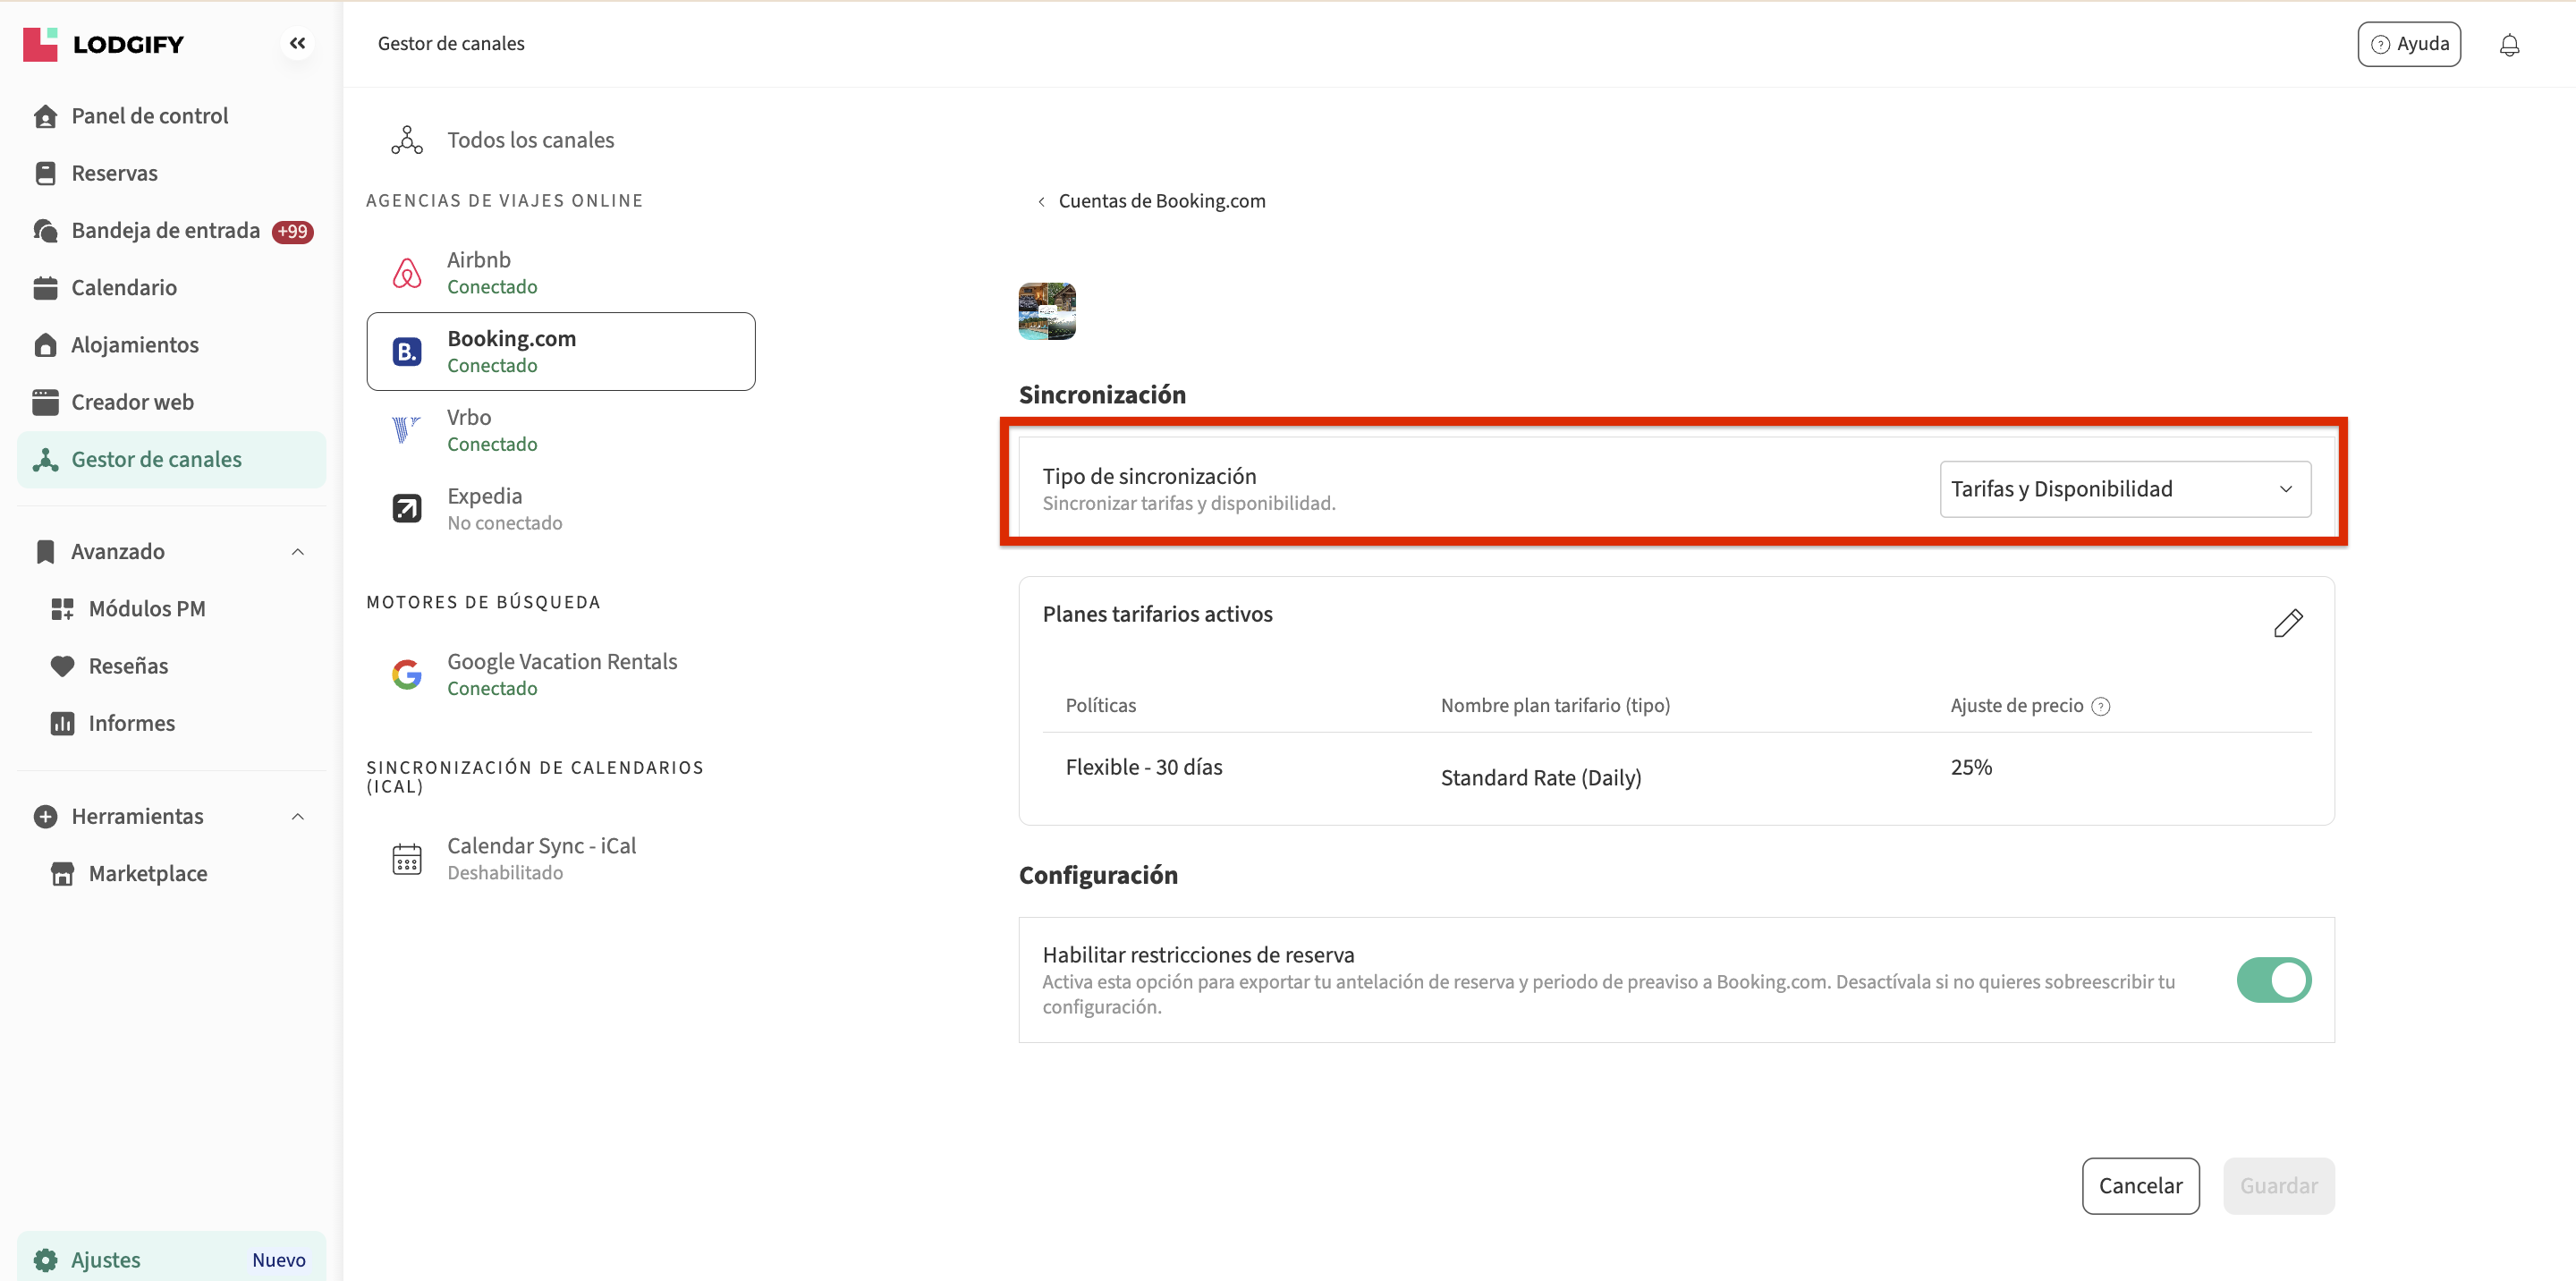Image resolution: width=2576 pixels, height=1281 pixels.
Task: Click the Lodgify logo
Action: click(x=104, y=44)
